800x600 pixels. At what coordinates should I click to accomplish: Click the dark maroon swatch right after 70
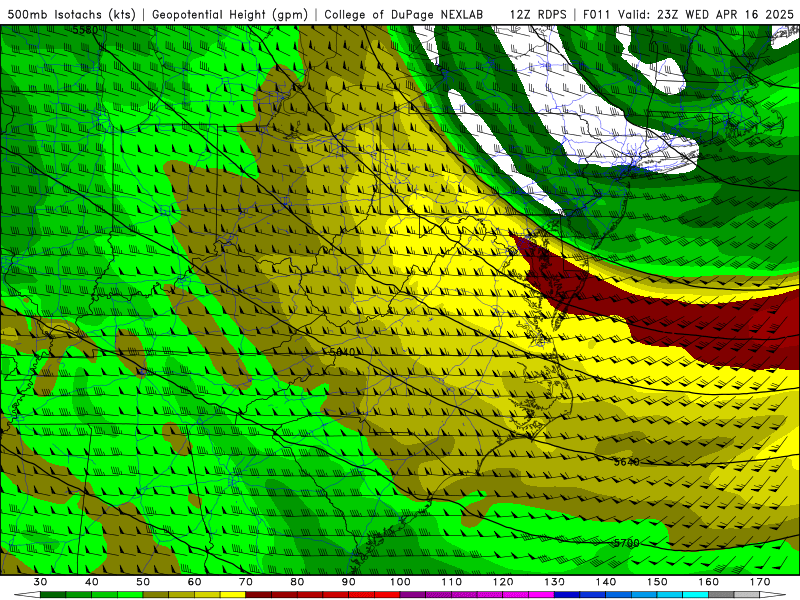pyautogui.click(x=259, y=595)
